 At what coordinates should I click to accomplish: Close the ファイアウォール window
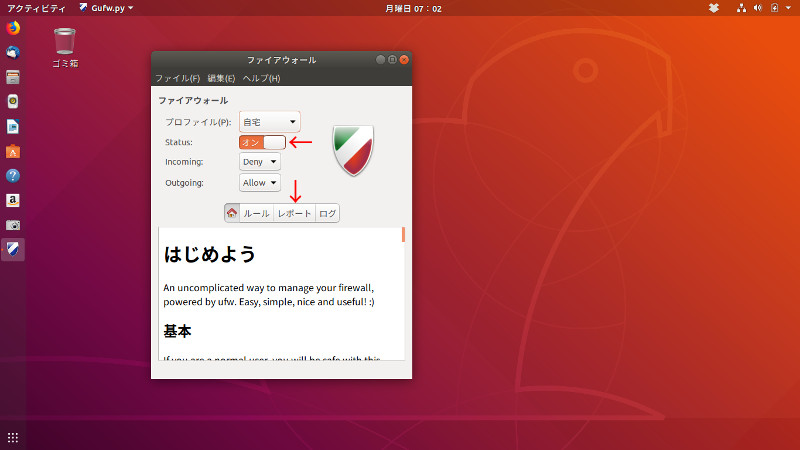404,60
